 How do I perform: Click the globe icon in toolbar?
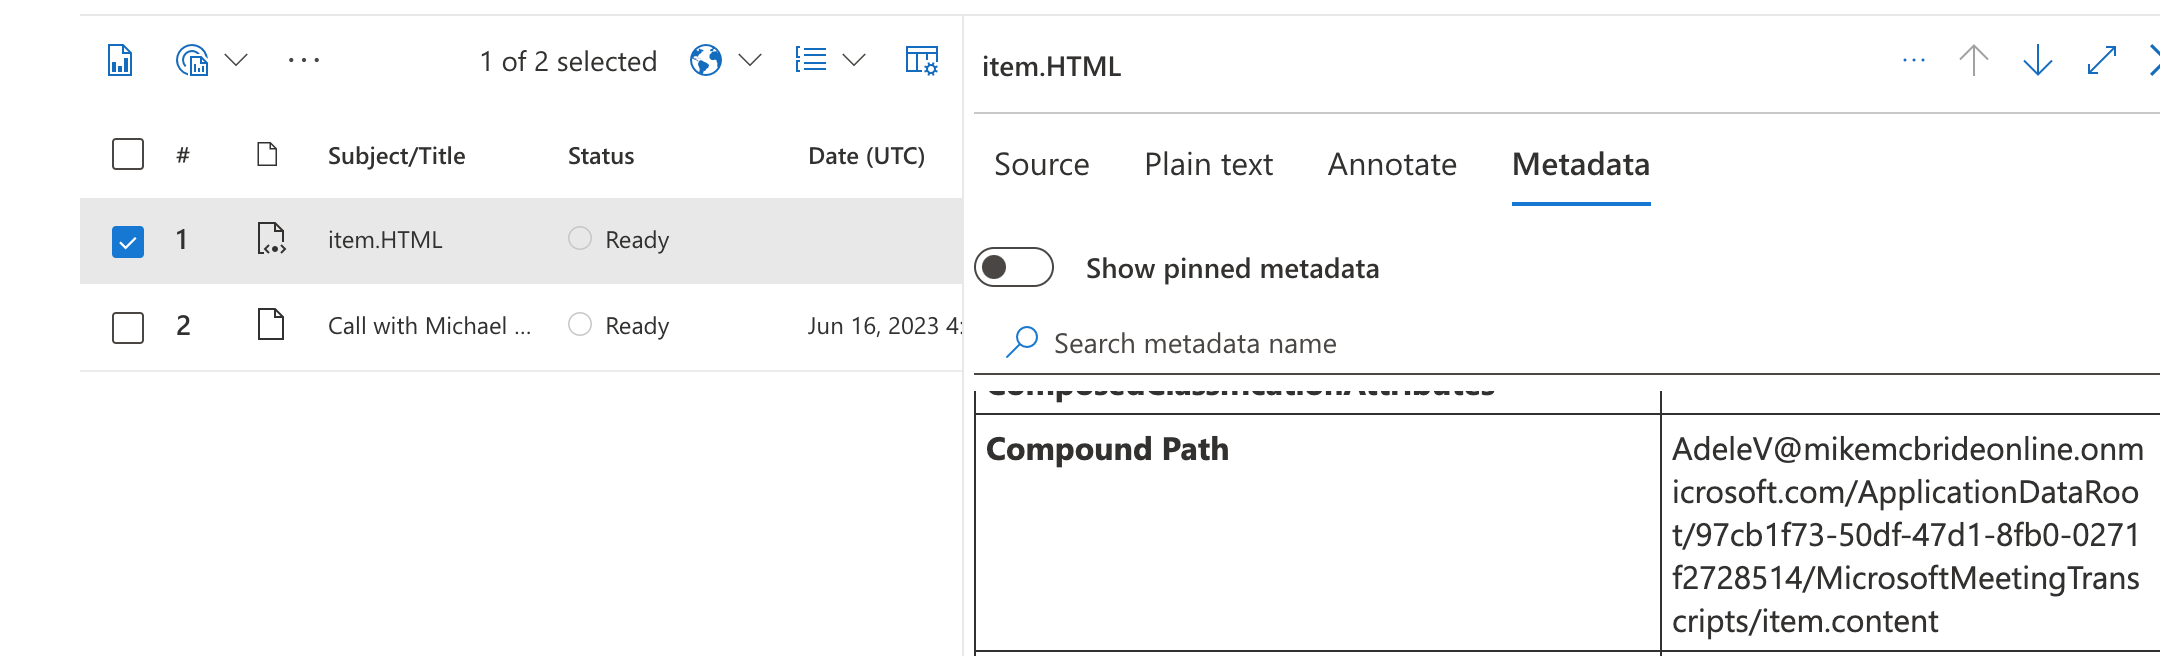pos(706,61)
